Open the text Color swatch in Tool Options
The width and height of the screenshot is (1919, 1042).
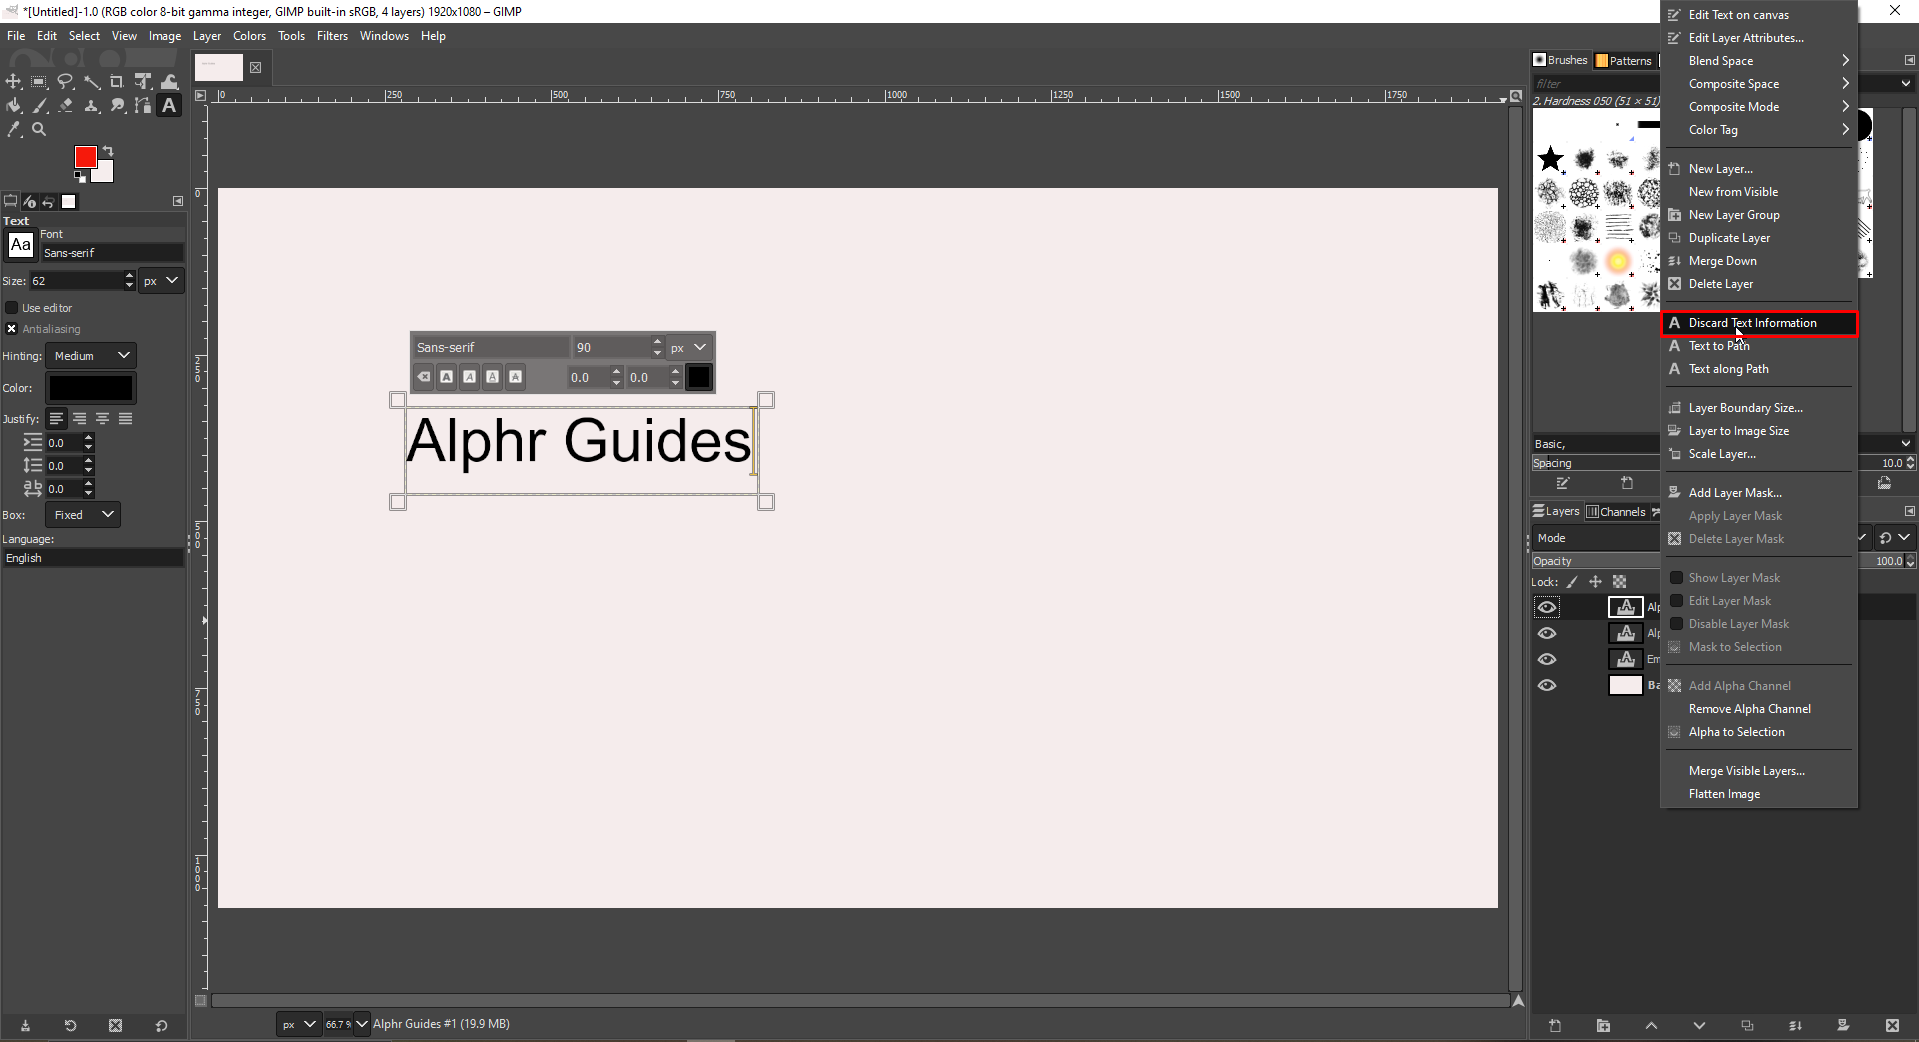pos(91,388)
